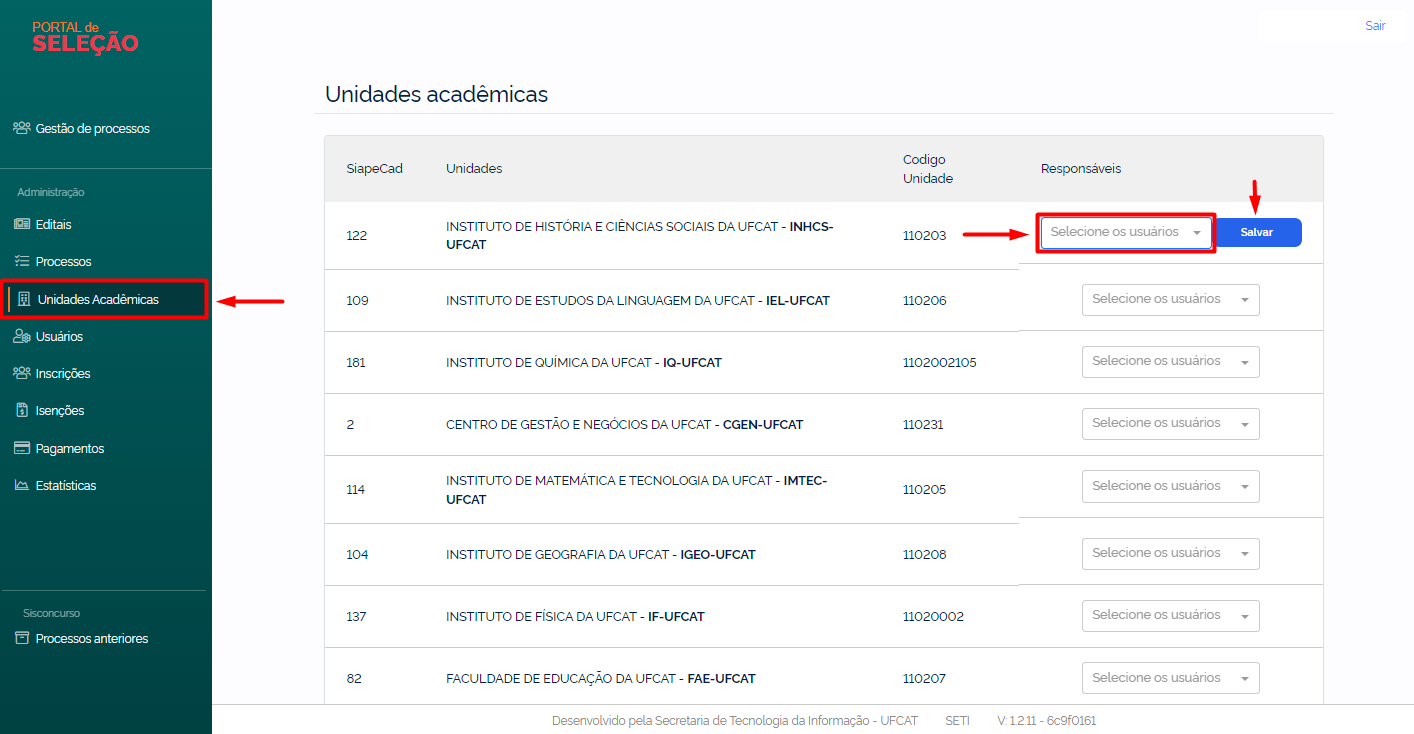Click the Codigo Unidade column header
1414x734 pixels.
pos(928,169)
